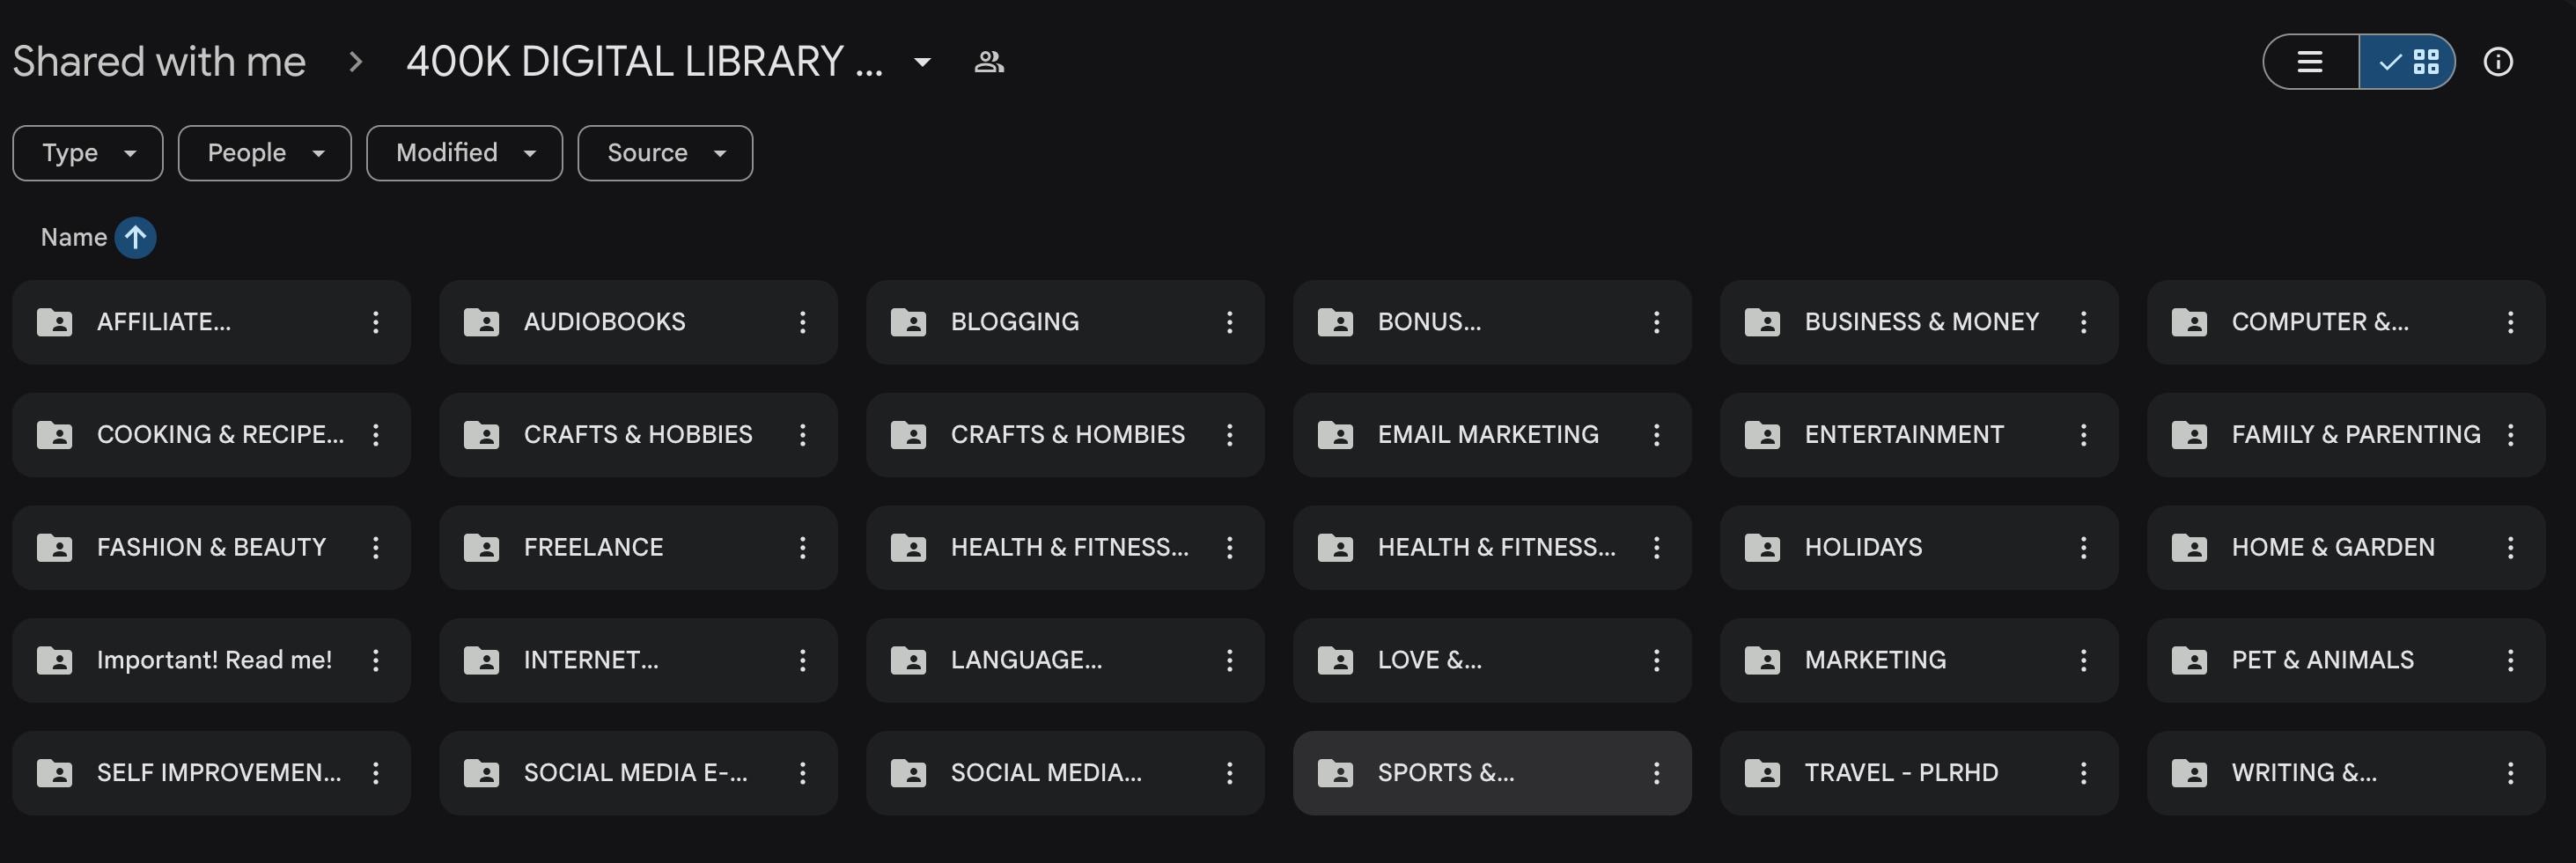Open more actions for PET & ANIMALS folder

tap(2511, 661)
